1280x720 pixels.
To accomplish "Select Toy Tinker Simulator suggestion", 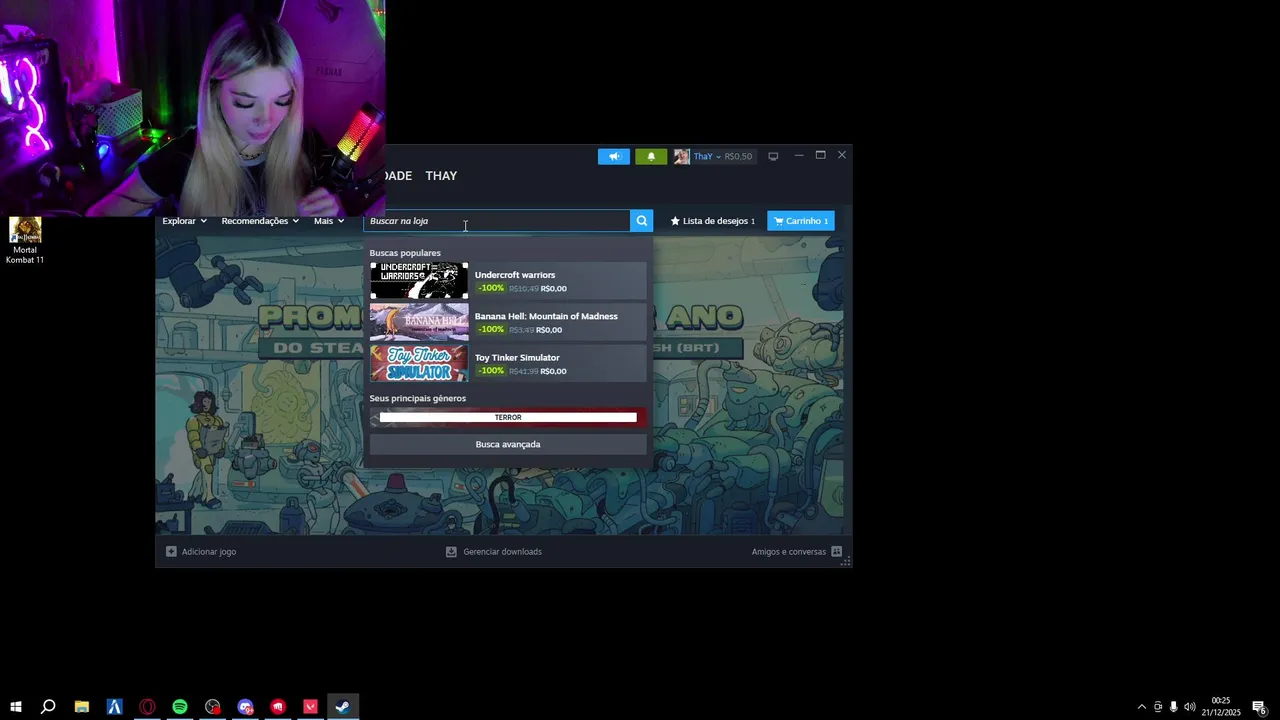I will pos(508,363).
